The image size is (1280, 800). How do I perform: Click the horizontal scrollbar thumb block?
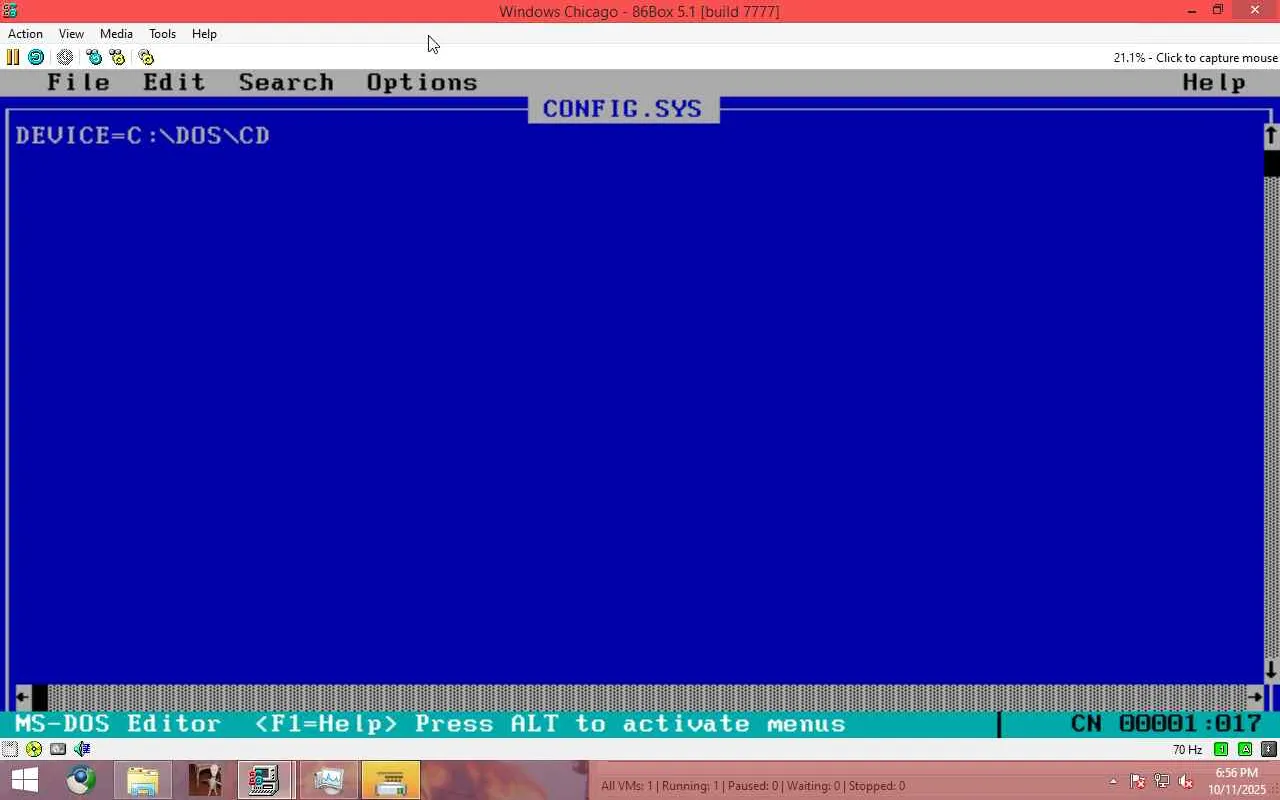[x=40, y=697]
